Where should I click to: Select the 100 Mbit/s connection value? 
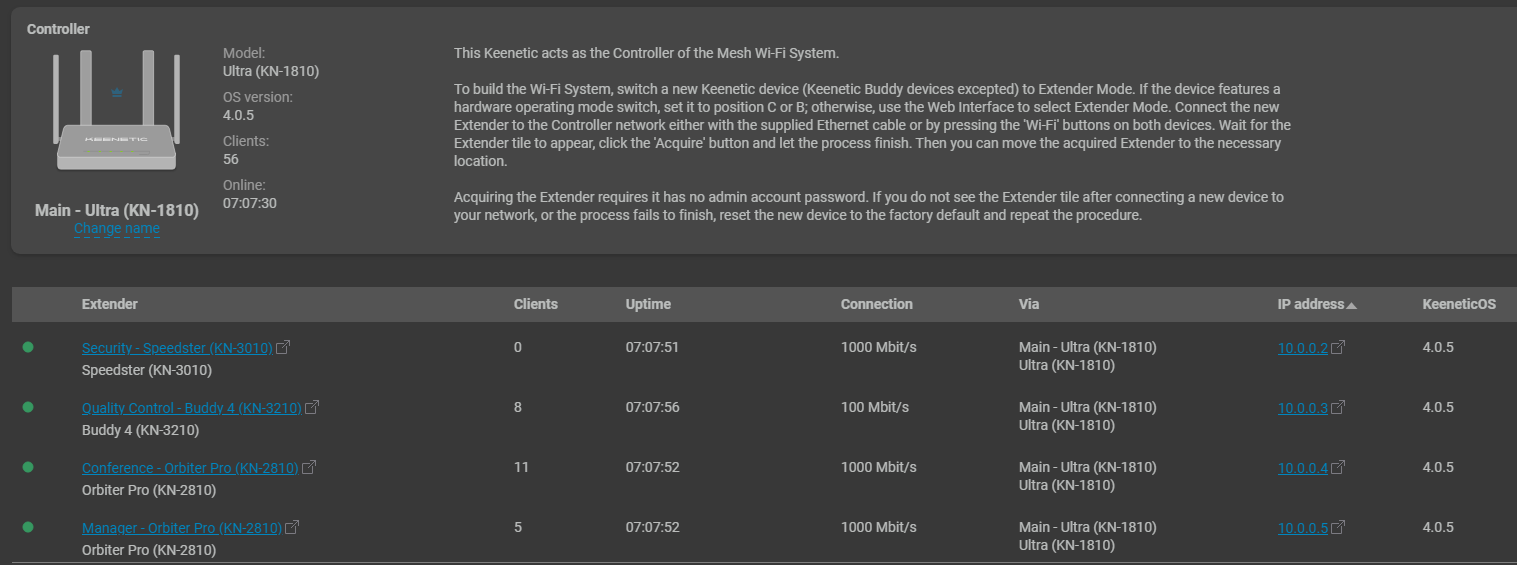(875, 407)
